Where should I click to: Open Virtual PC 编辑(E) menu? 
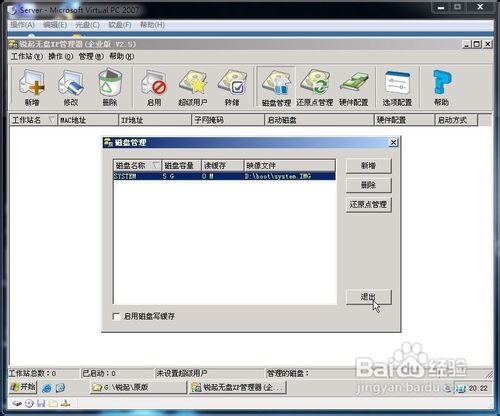click(55, 25)
